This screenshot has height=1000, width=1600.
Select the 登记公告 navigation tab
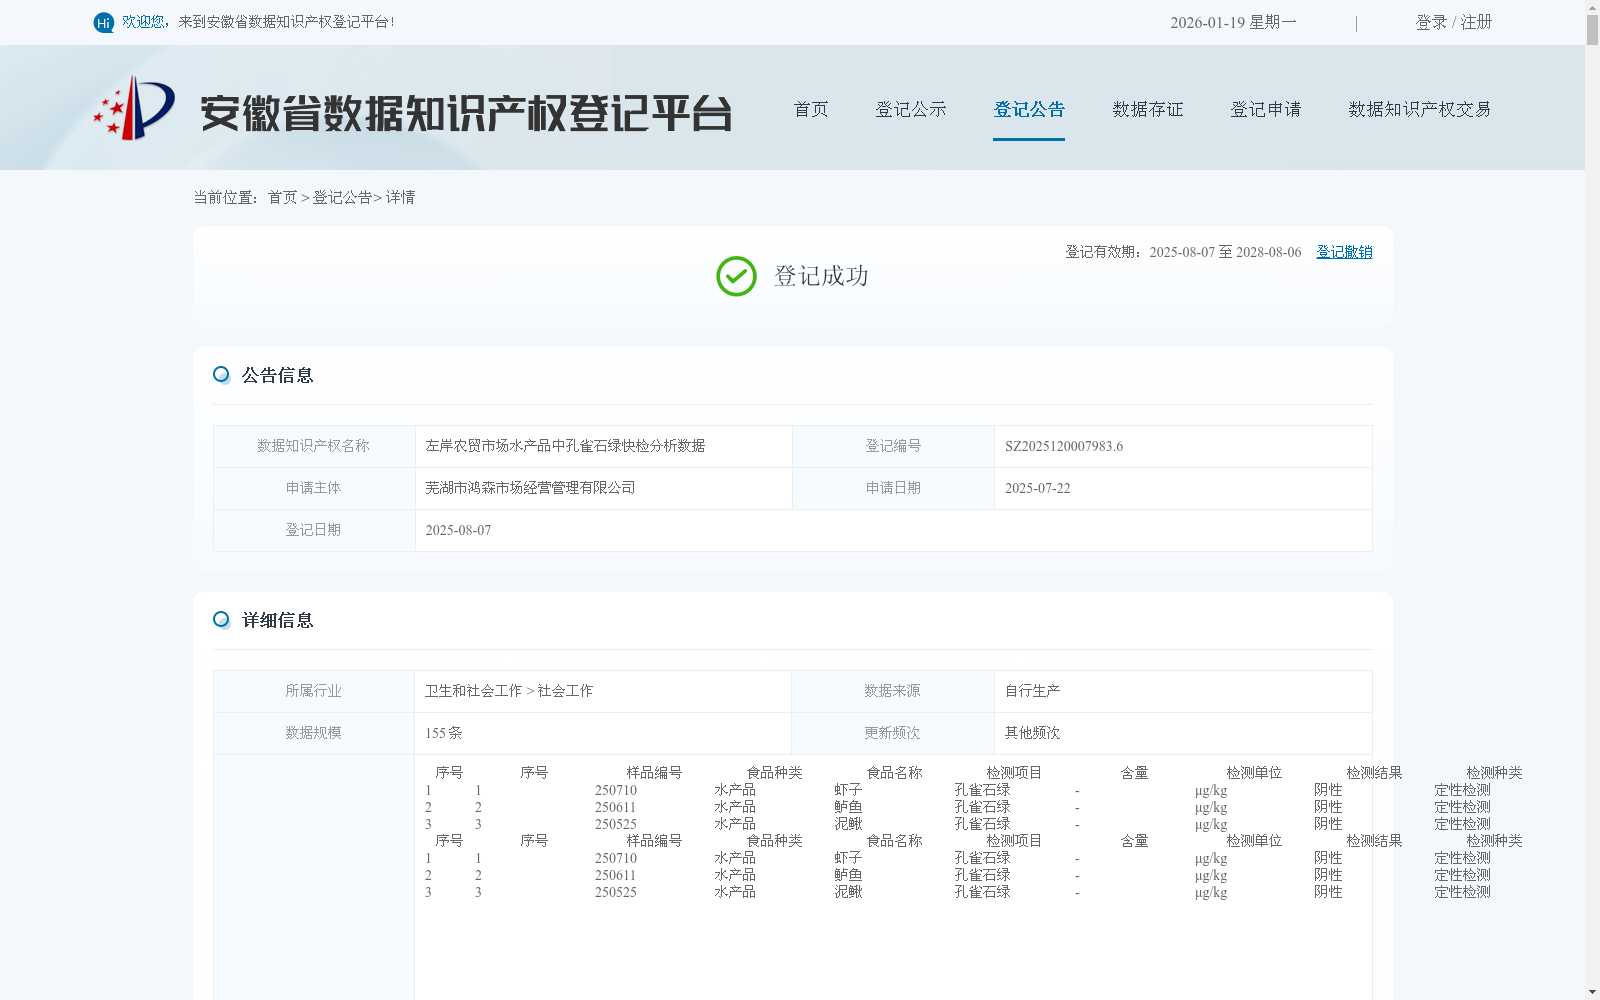(x=1029, y=109)
